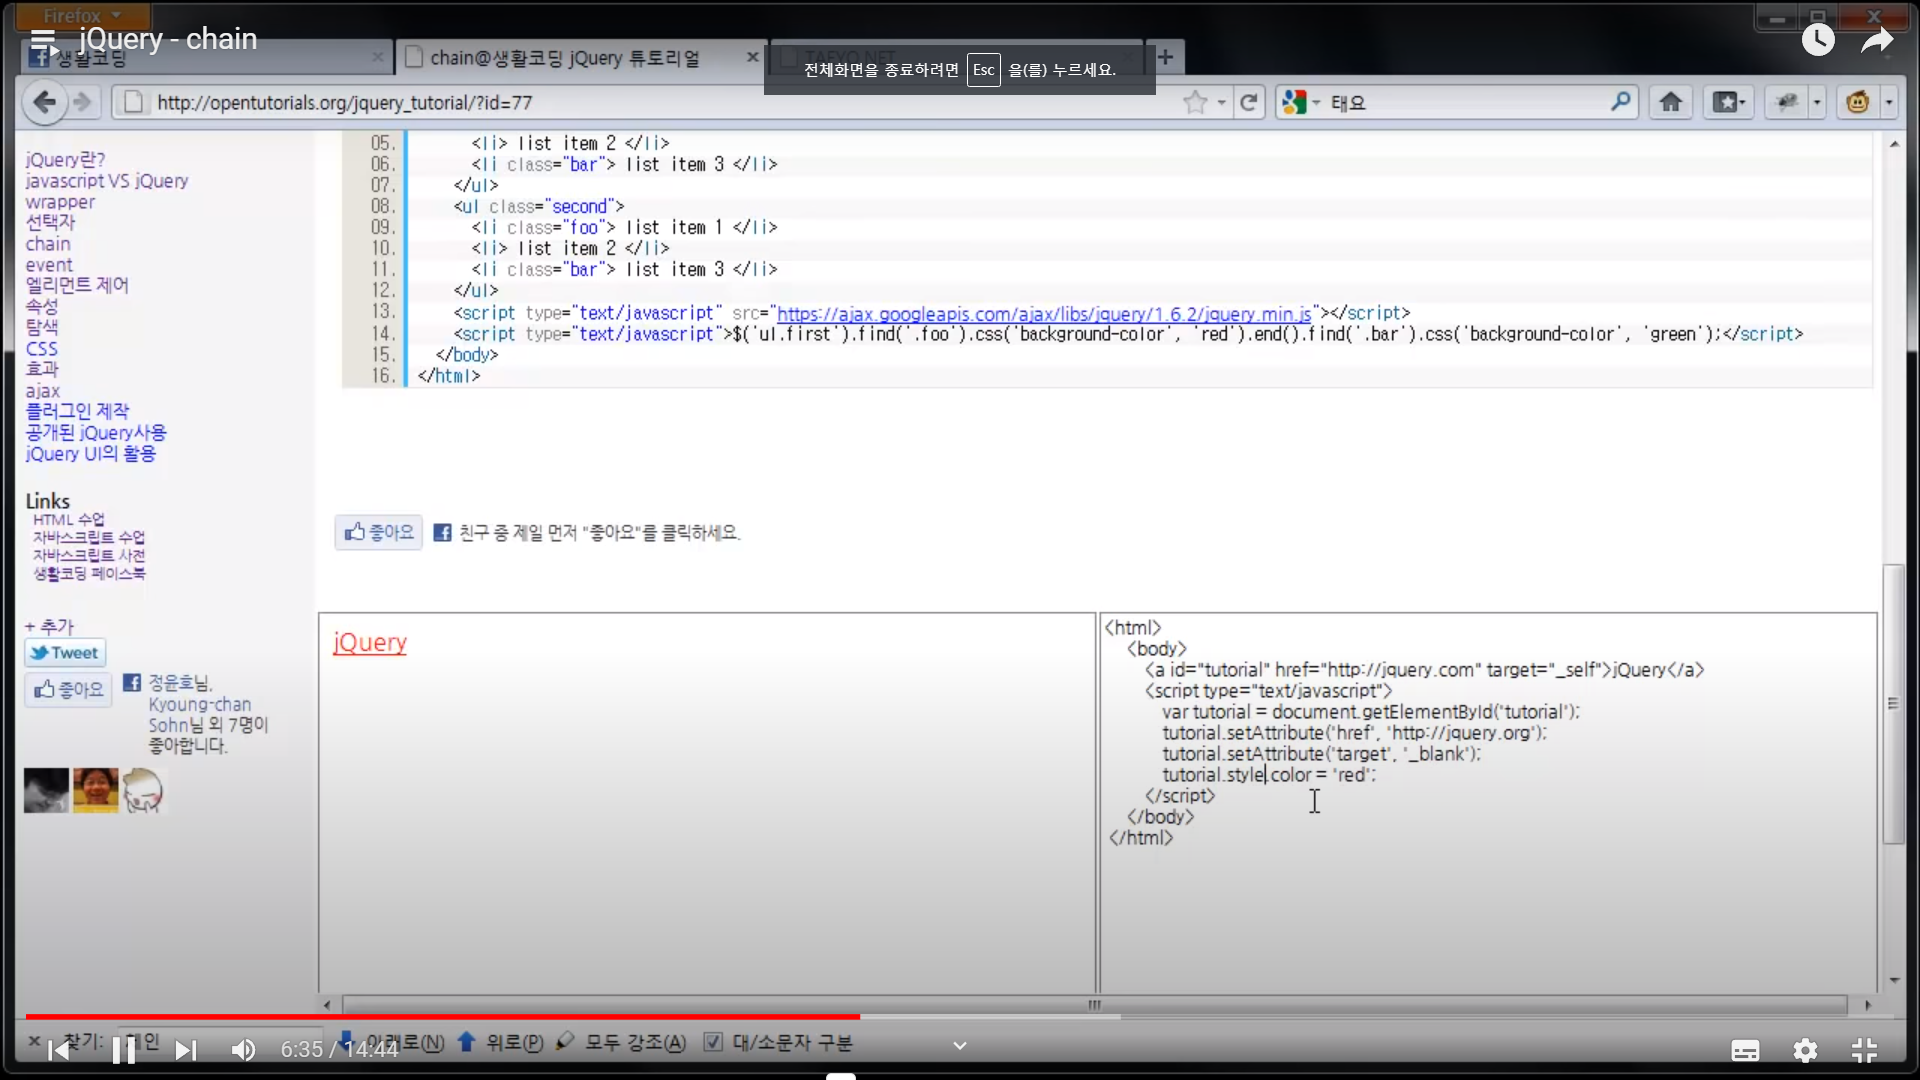Open the Watch later clock icon

(x=1818, y=40)
